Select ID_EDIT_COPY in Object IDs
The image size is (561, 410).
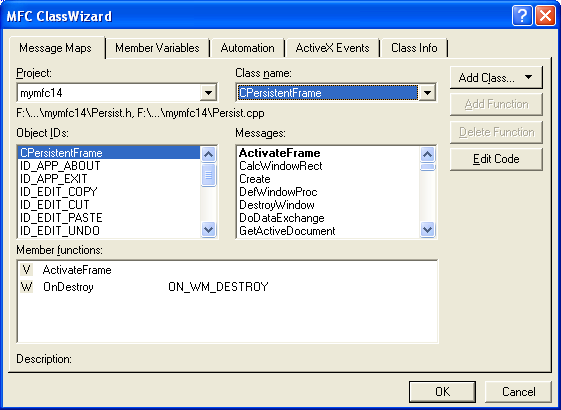pyautogui.click(x=109, y=192)
